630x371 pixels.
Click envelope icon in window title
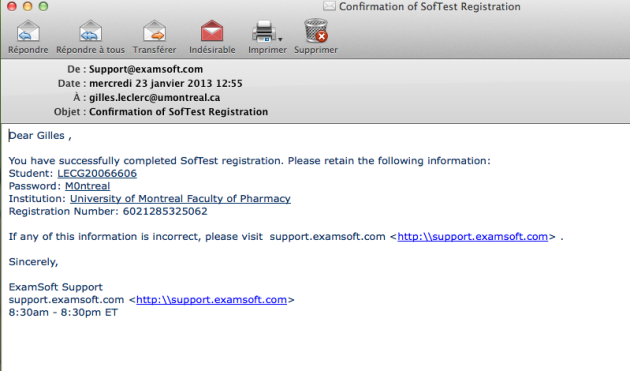329,6
